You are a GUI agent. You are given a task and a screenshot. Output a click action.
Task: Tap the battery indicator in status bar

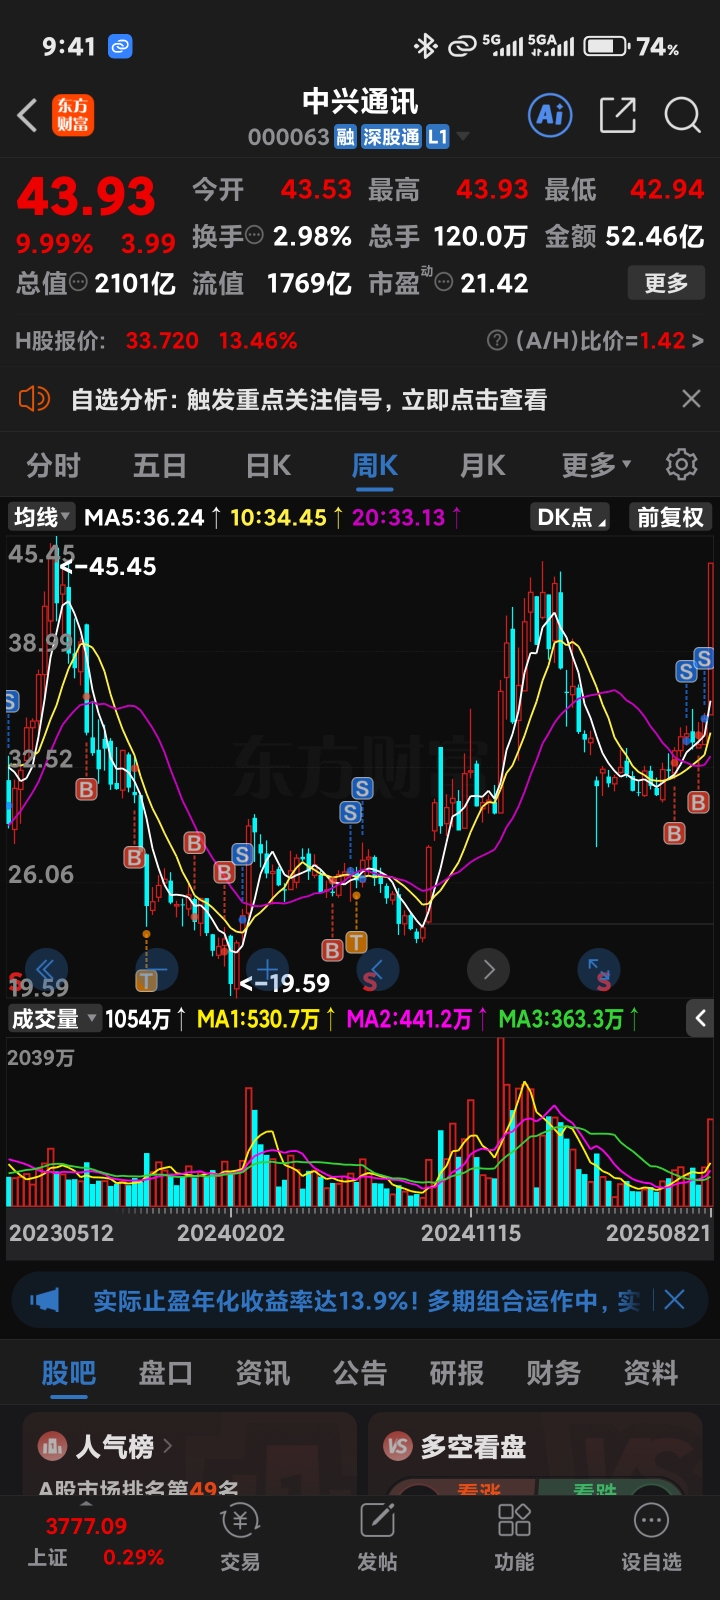click(x=607, y=46)
